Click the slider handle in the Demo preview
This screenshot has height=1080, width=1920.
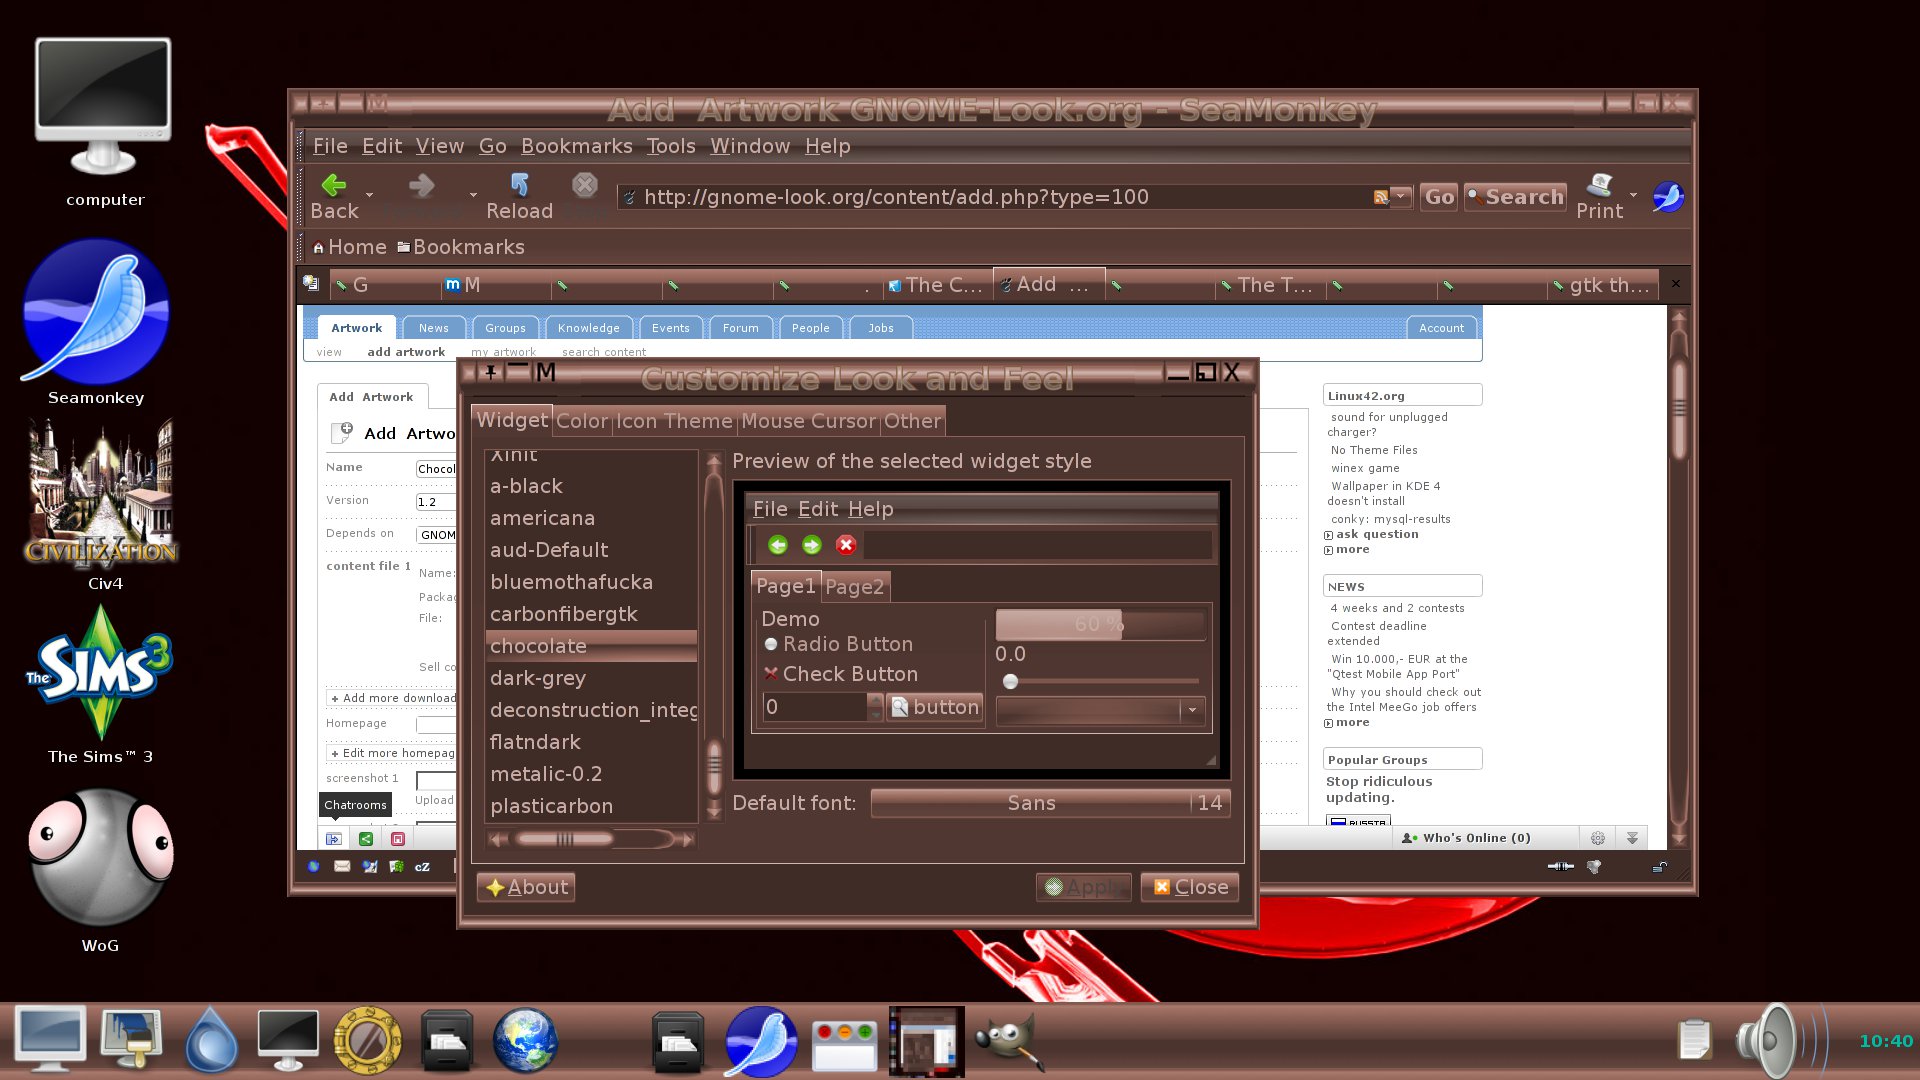pos(1010,681)
